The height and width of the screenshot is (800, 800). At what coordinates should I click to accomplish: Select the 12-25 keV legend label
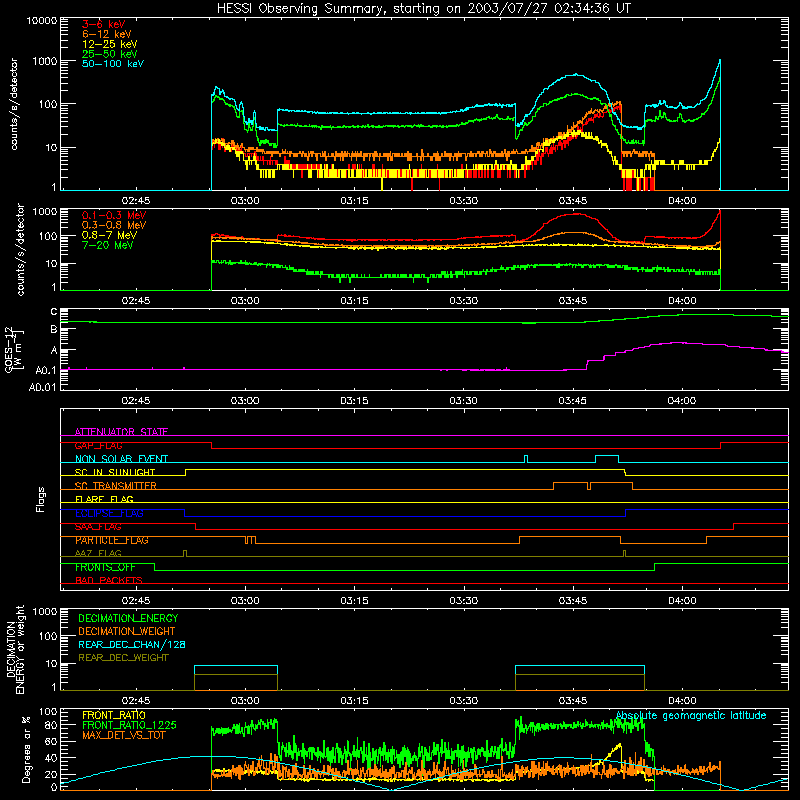(x=110, y=44)
